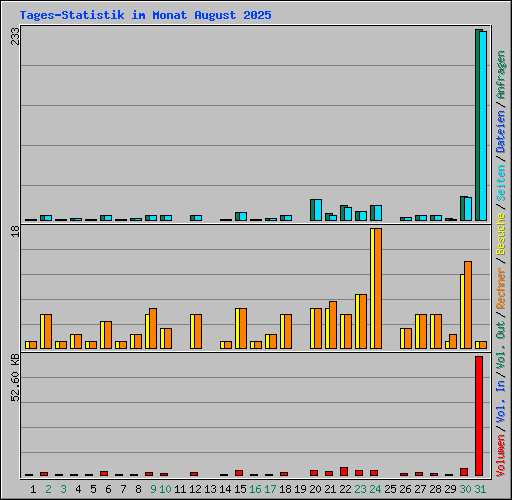
Task: Click the cyan bar for day 30
Action: pyautogui.click(x=468, y=209)
